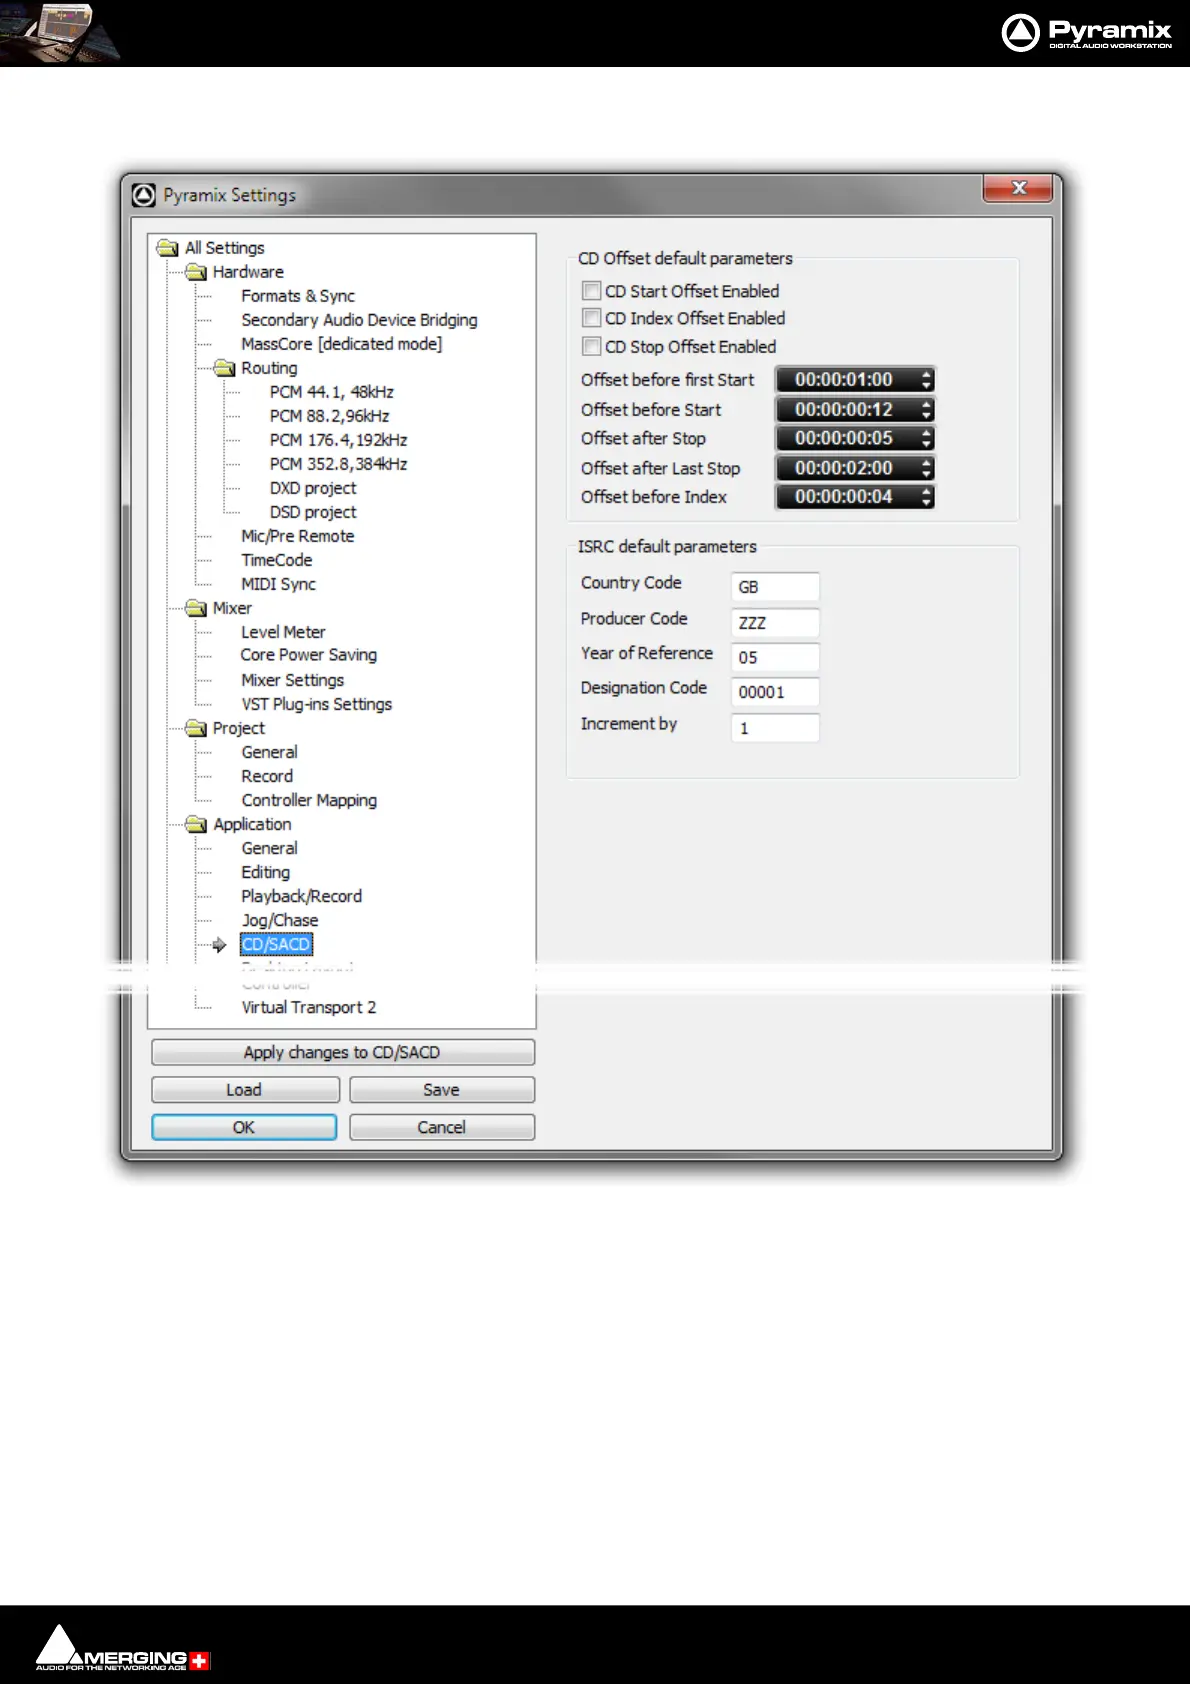Open Controller Mapping settings

tap(309, 800)
